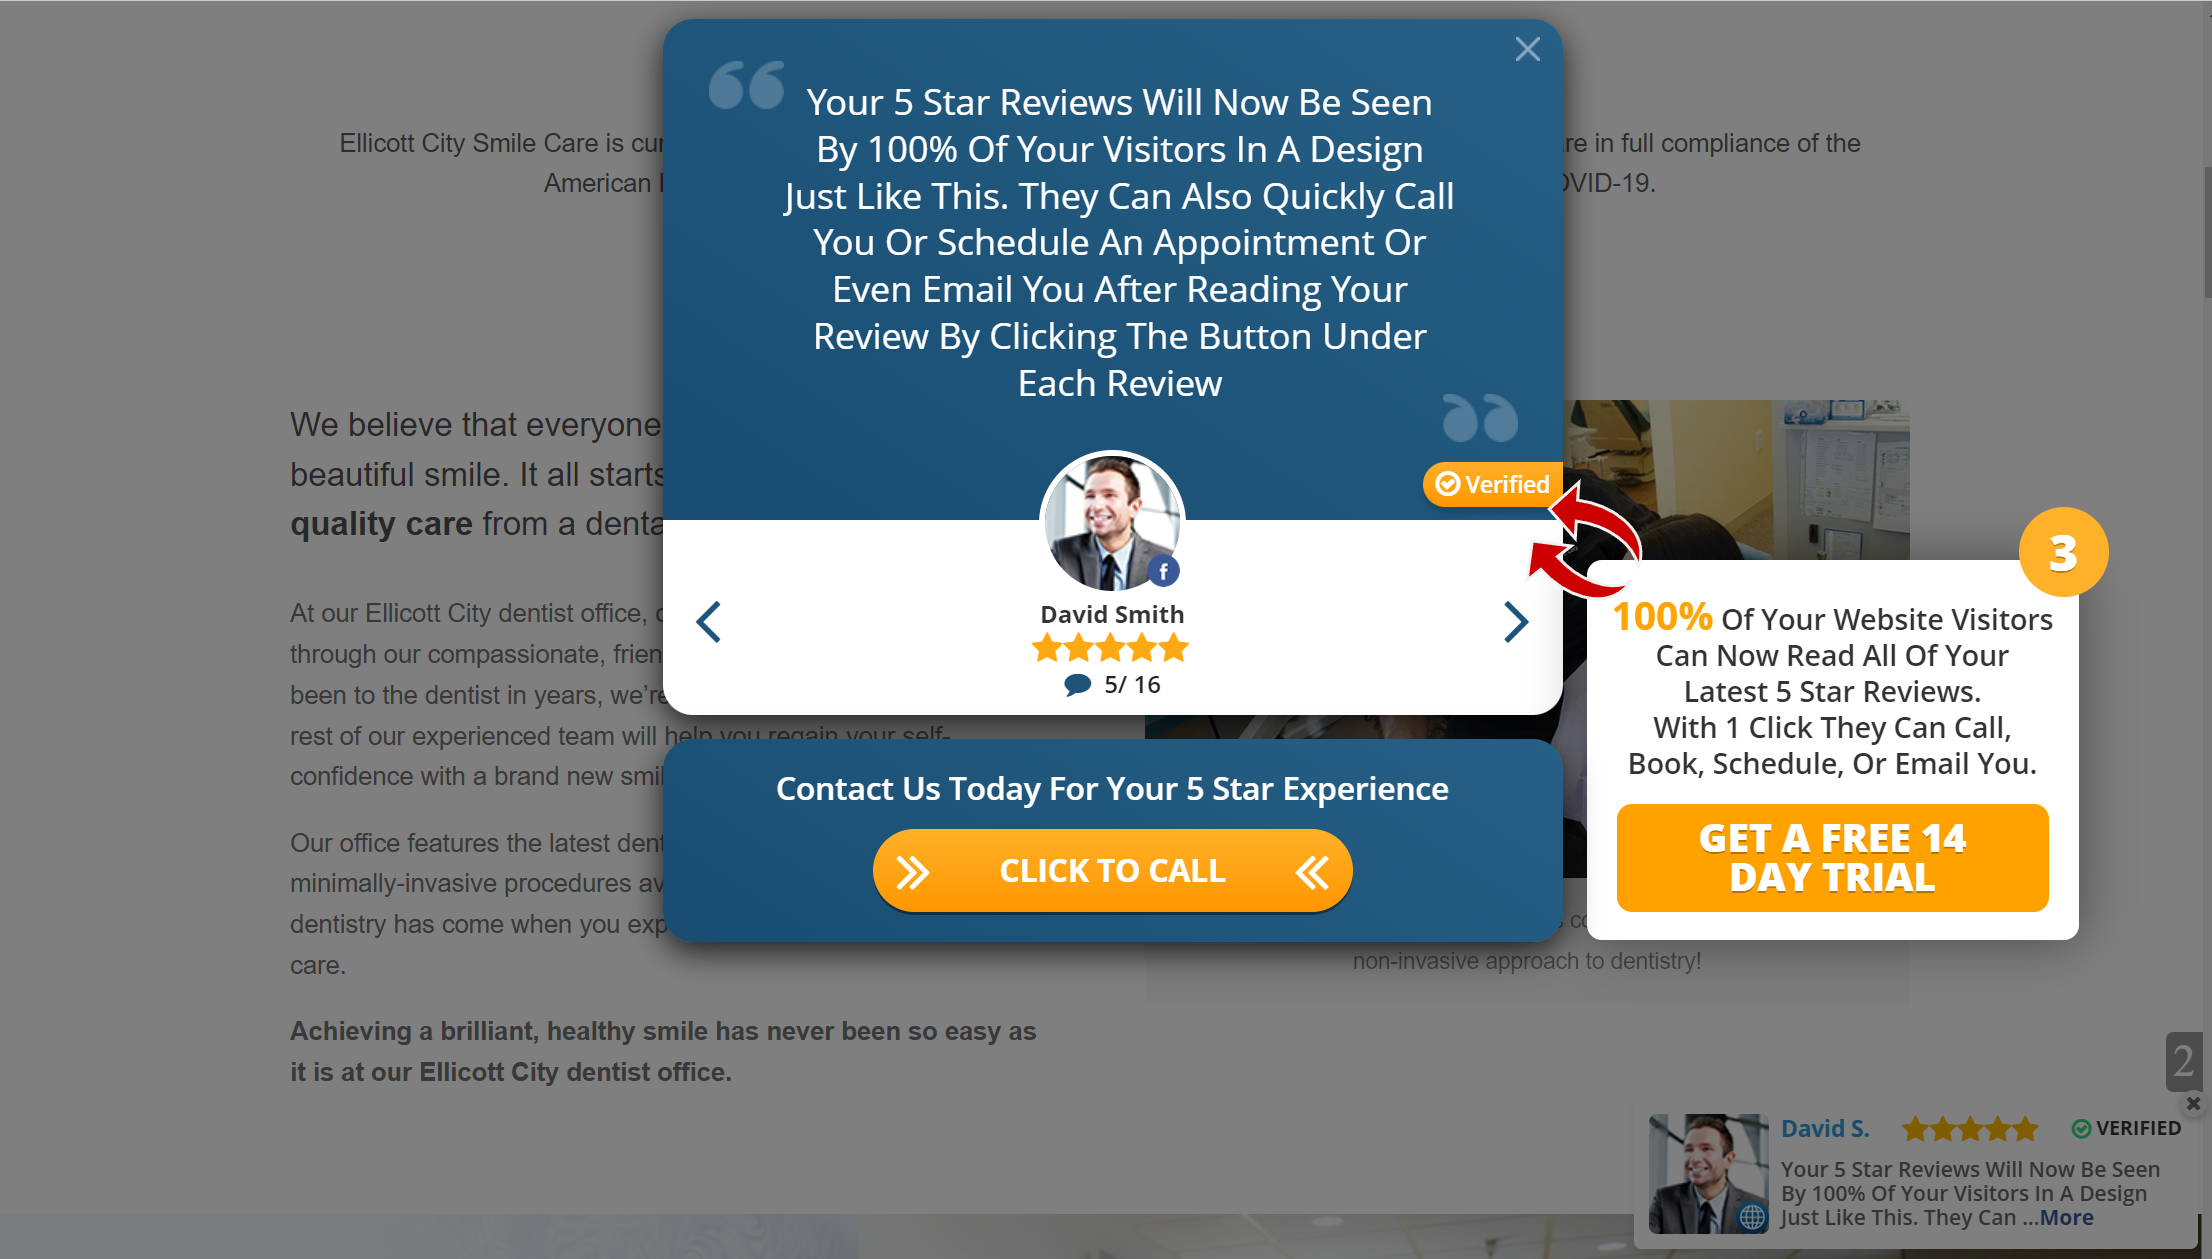Dismiss the small review notification with its X

click(x=2193, y=1103)
